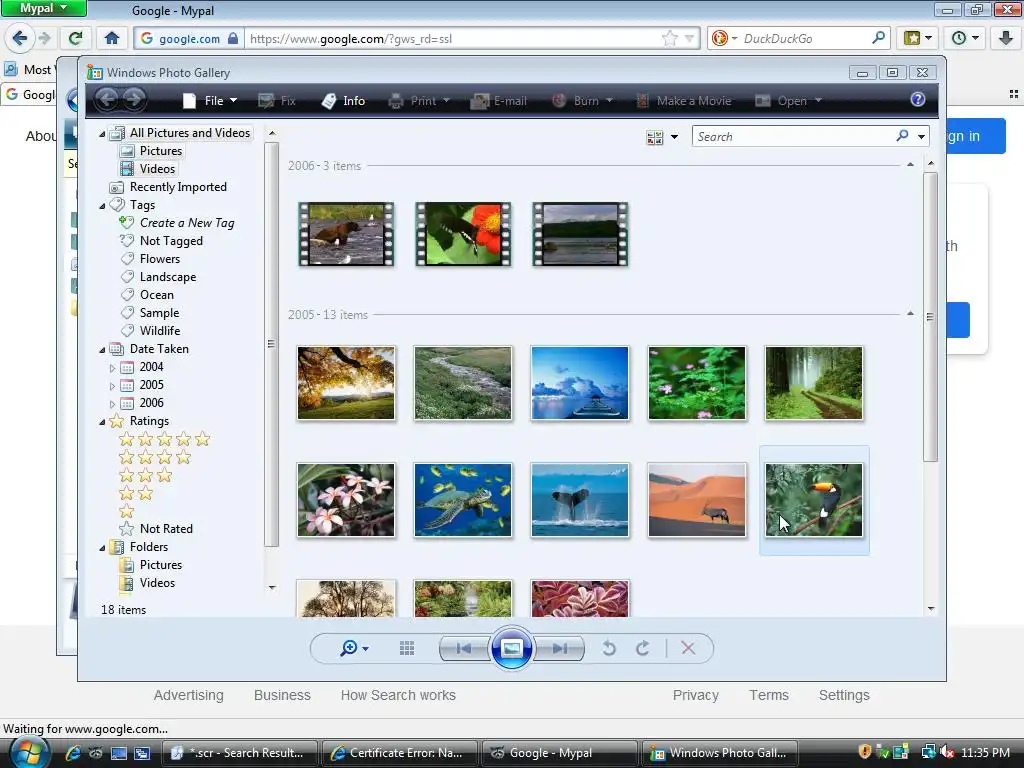Select Recently Imported

(168, 187)
